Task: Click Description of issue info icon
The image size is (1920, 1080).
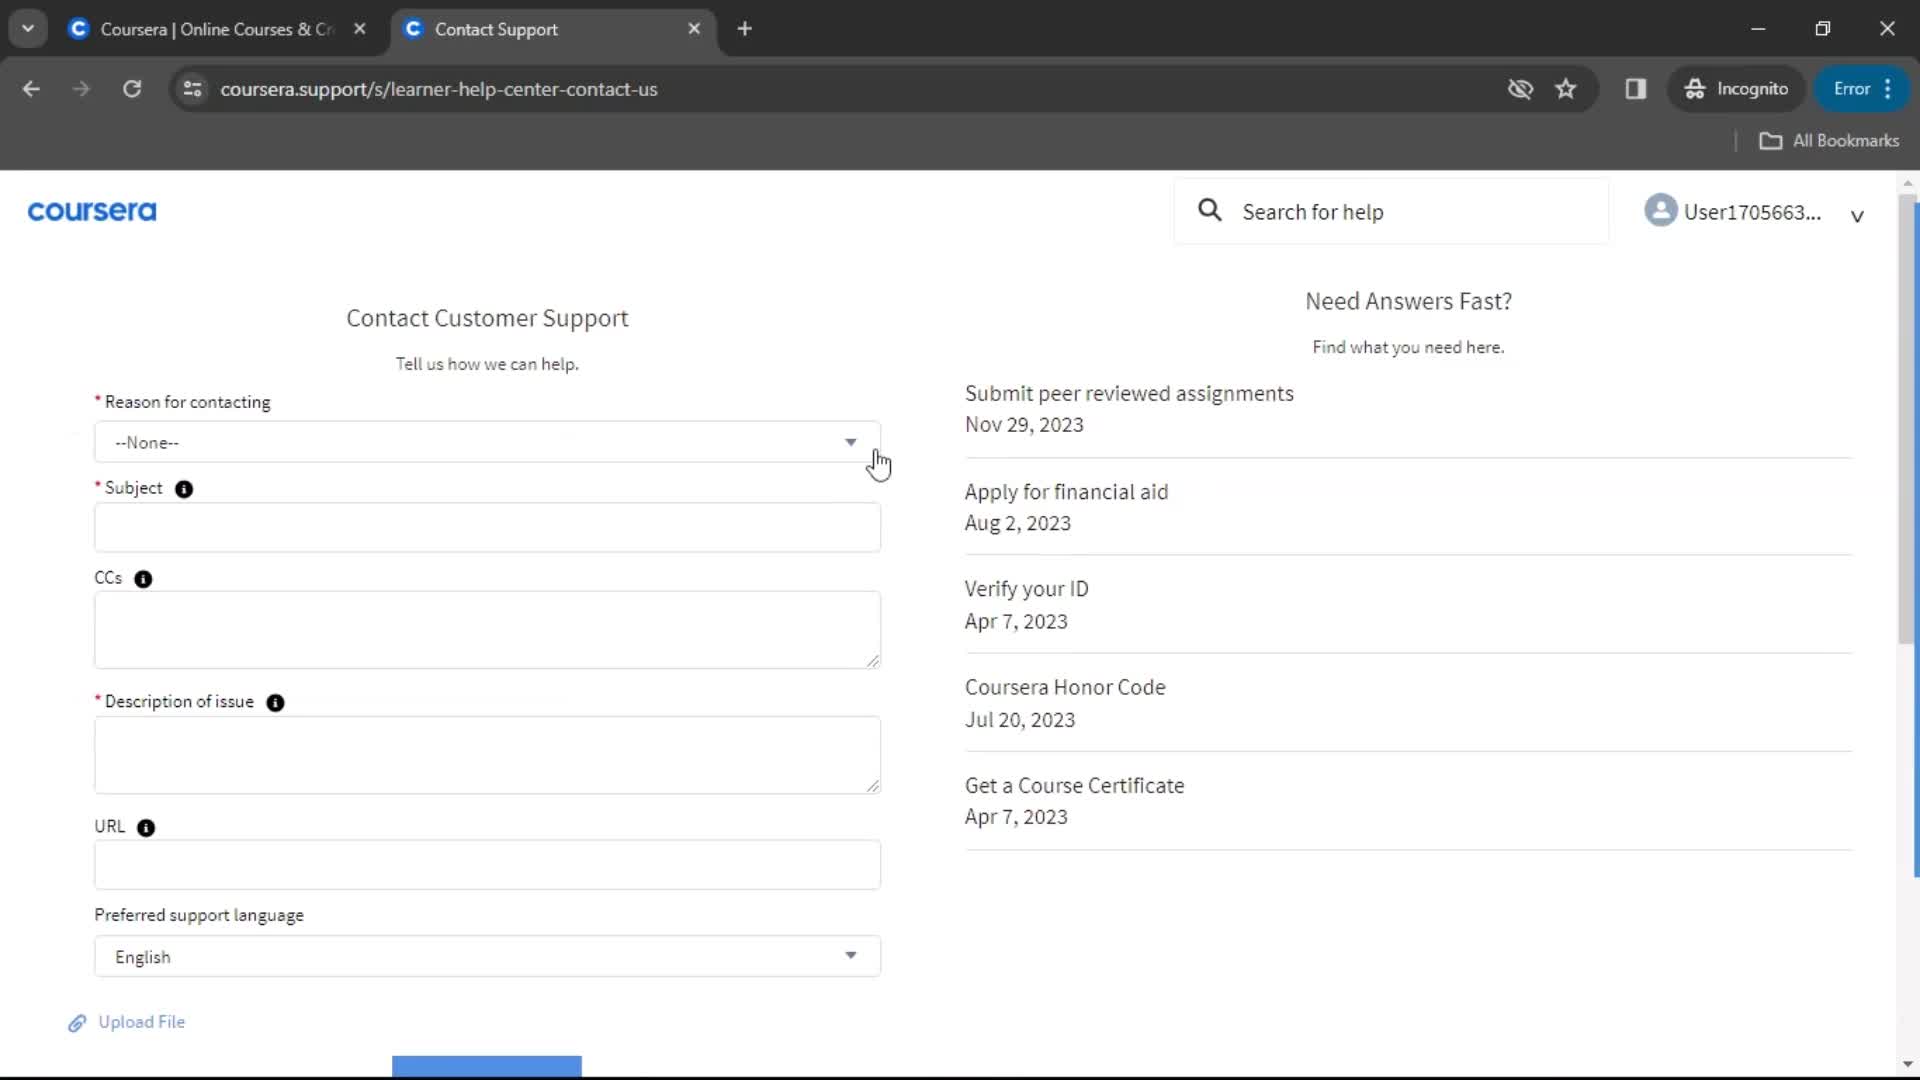Action: pos(275,703)
